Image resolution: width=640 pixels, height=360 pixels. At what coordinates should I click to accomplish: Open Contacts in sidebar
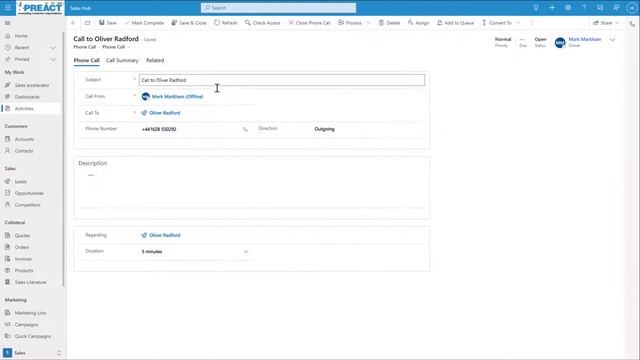pos(24,151)
